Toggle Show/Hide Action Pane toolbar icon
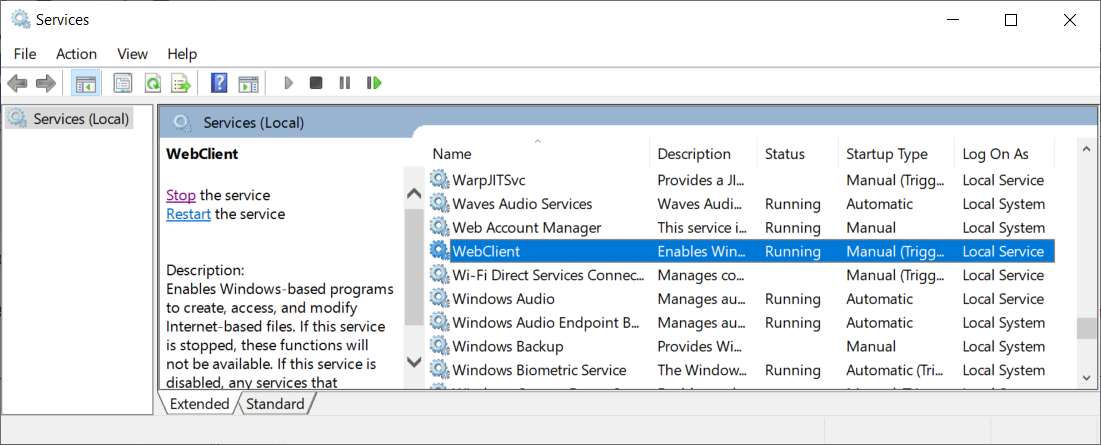1101x445 pixels. click(x=249, y=84)
